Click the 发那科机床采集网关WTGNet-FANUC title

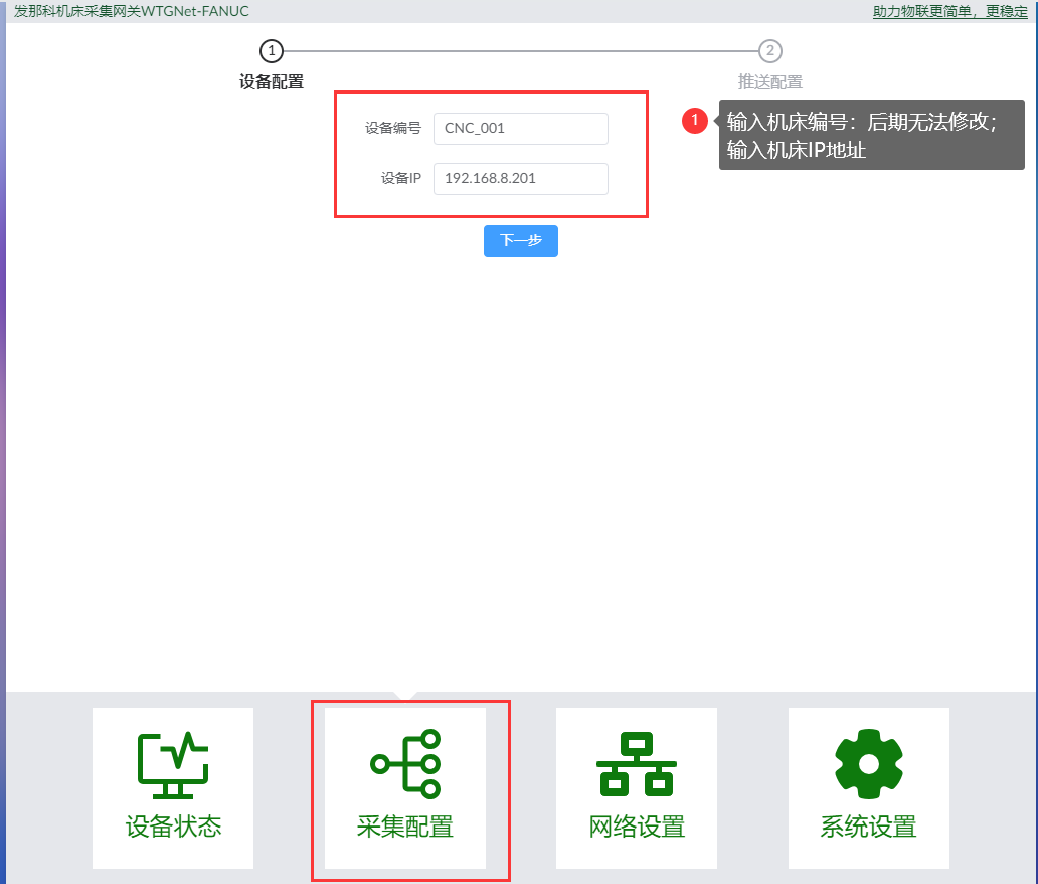[131, 11]
